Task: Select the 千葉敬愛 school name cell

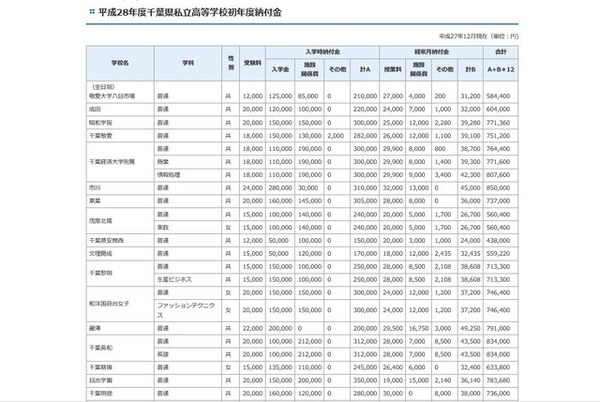Action: tap(120, 136)
